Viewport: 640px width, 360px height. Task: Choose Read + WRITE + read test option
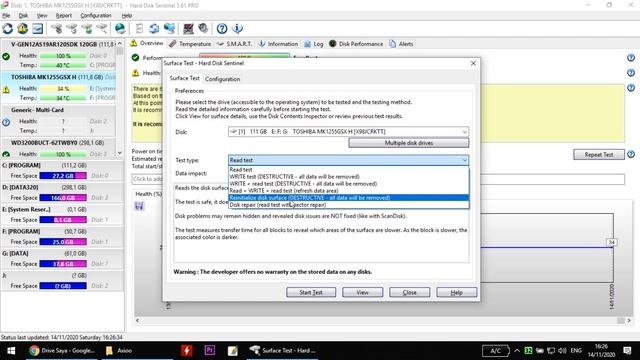[x=348, y=191]
